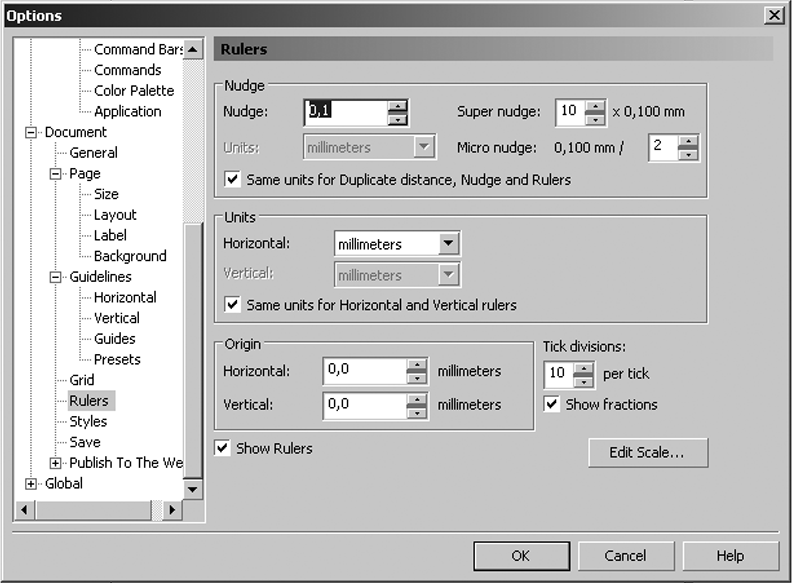Select Presets under Guidelines
The height and width of the screenshot is (583, 792).
tap(117, 360)
